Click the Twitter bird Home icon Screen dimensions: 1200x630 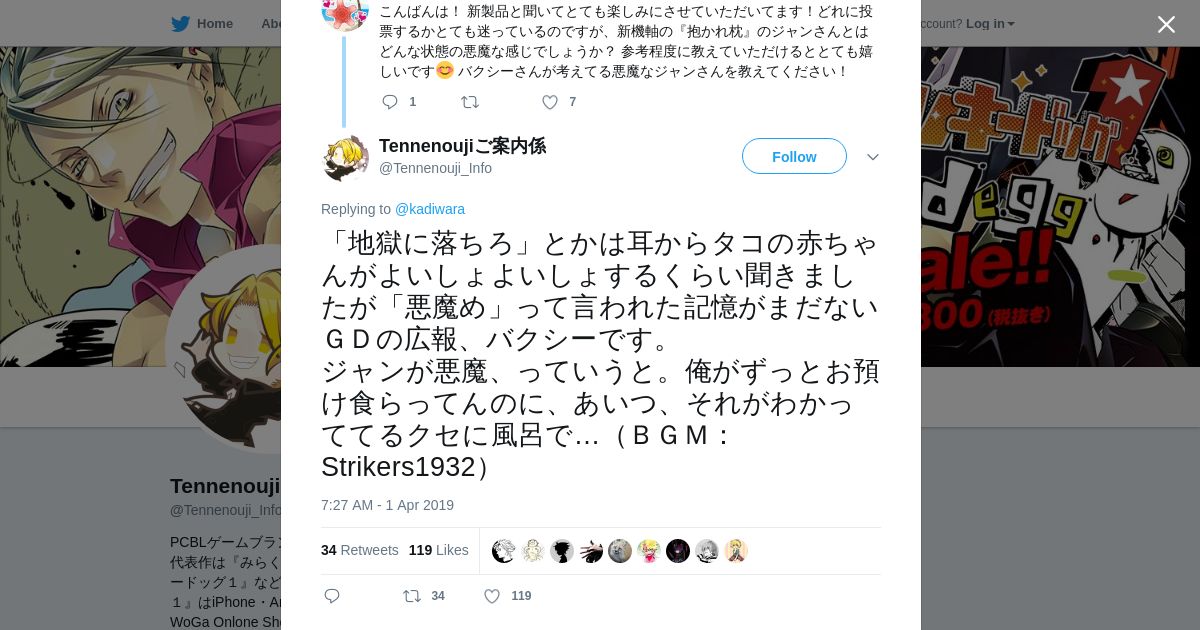click(x=180, y=24)
